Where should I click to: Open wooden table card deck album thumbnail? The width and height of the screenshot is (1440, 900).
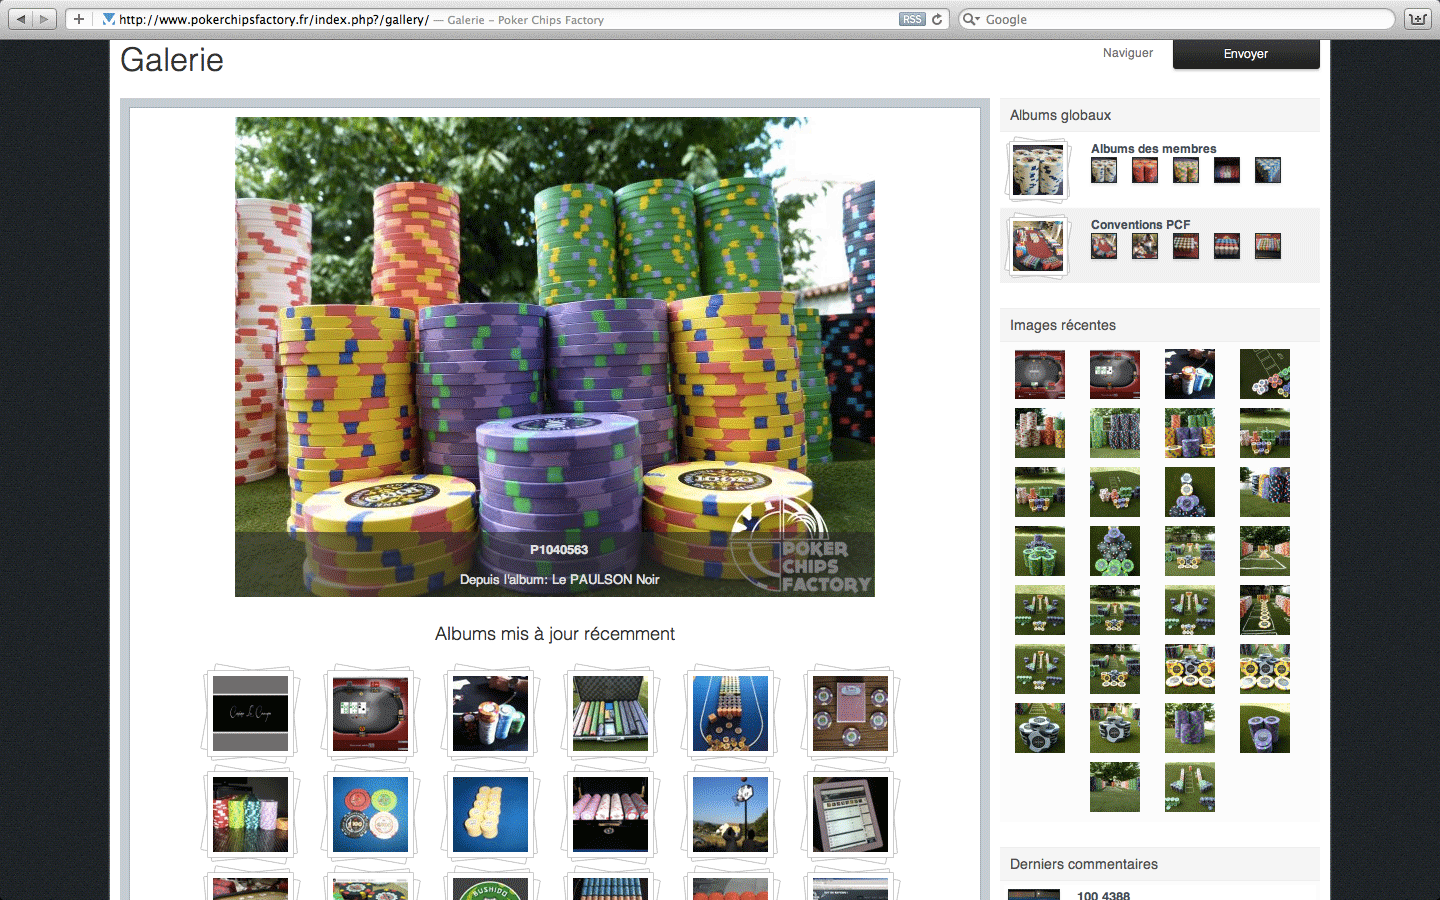[x=850, y=714]
